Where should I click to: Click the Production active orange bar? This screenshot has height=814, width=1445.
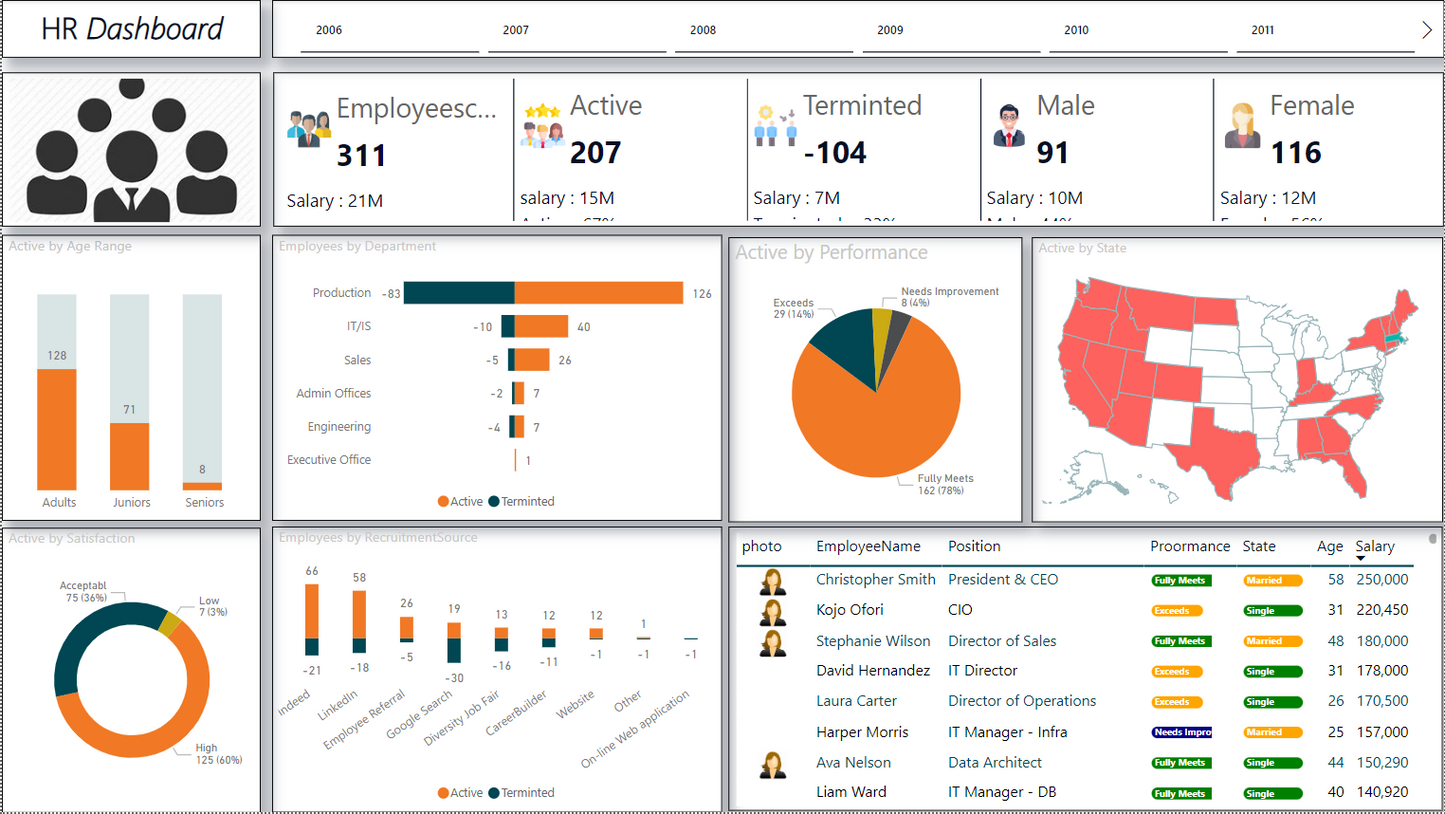click(x=598, y=293)
